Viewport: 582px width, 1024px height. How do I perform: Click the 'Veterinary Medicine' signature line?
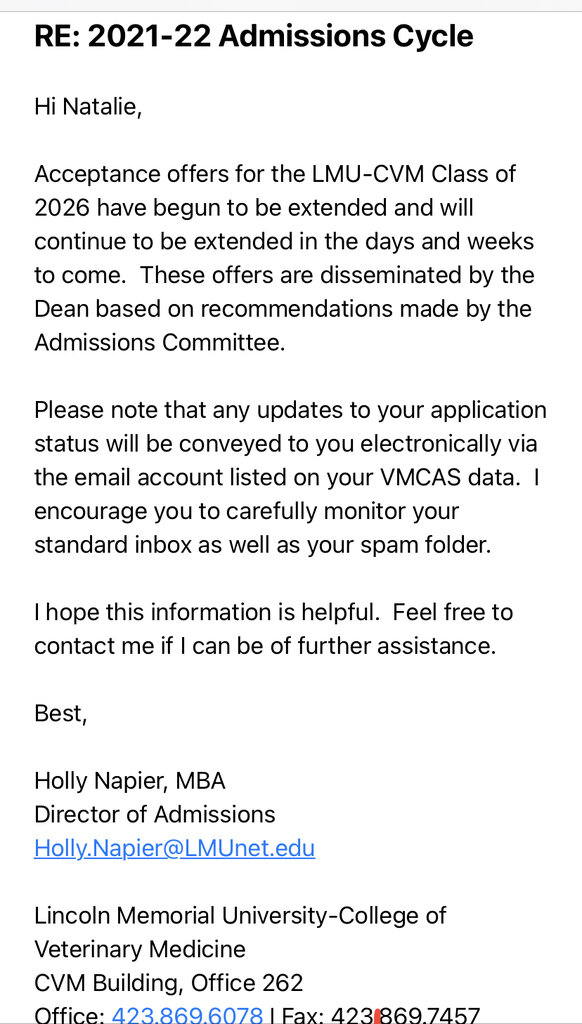tap(140, 949)
